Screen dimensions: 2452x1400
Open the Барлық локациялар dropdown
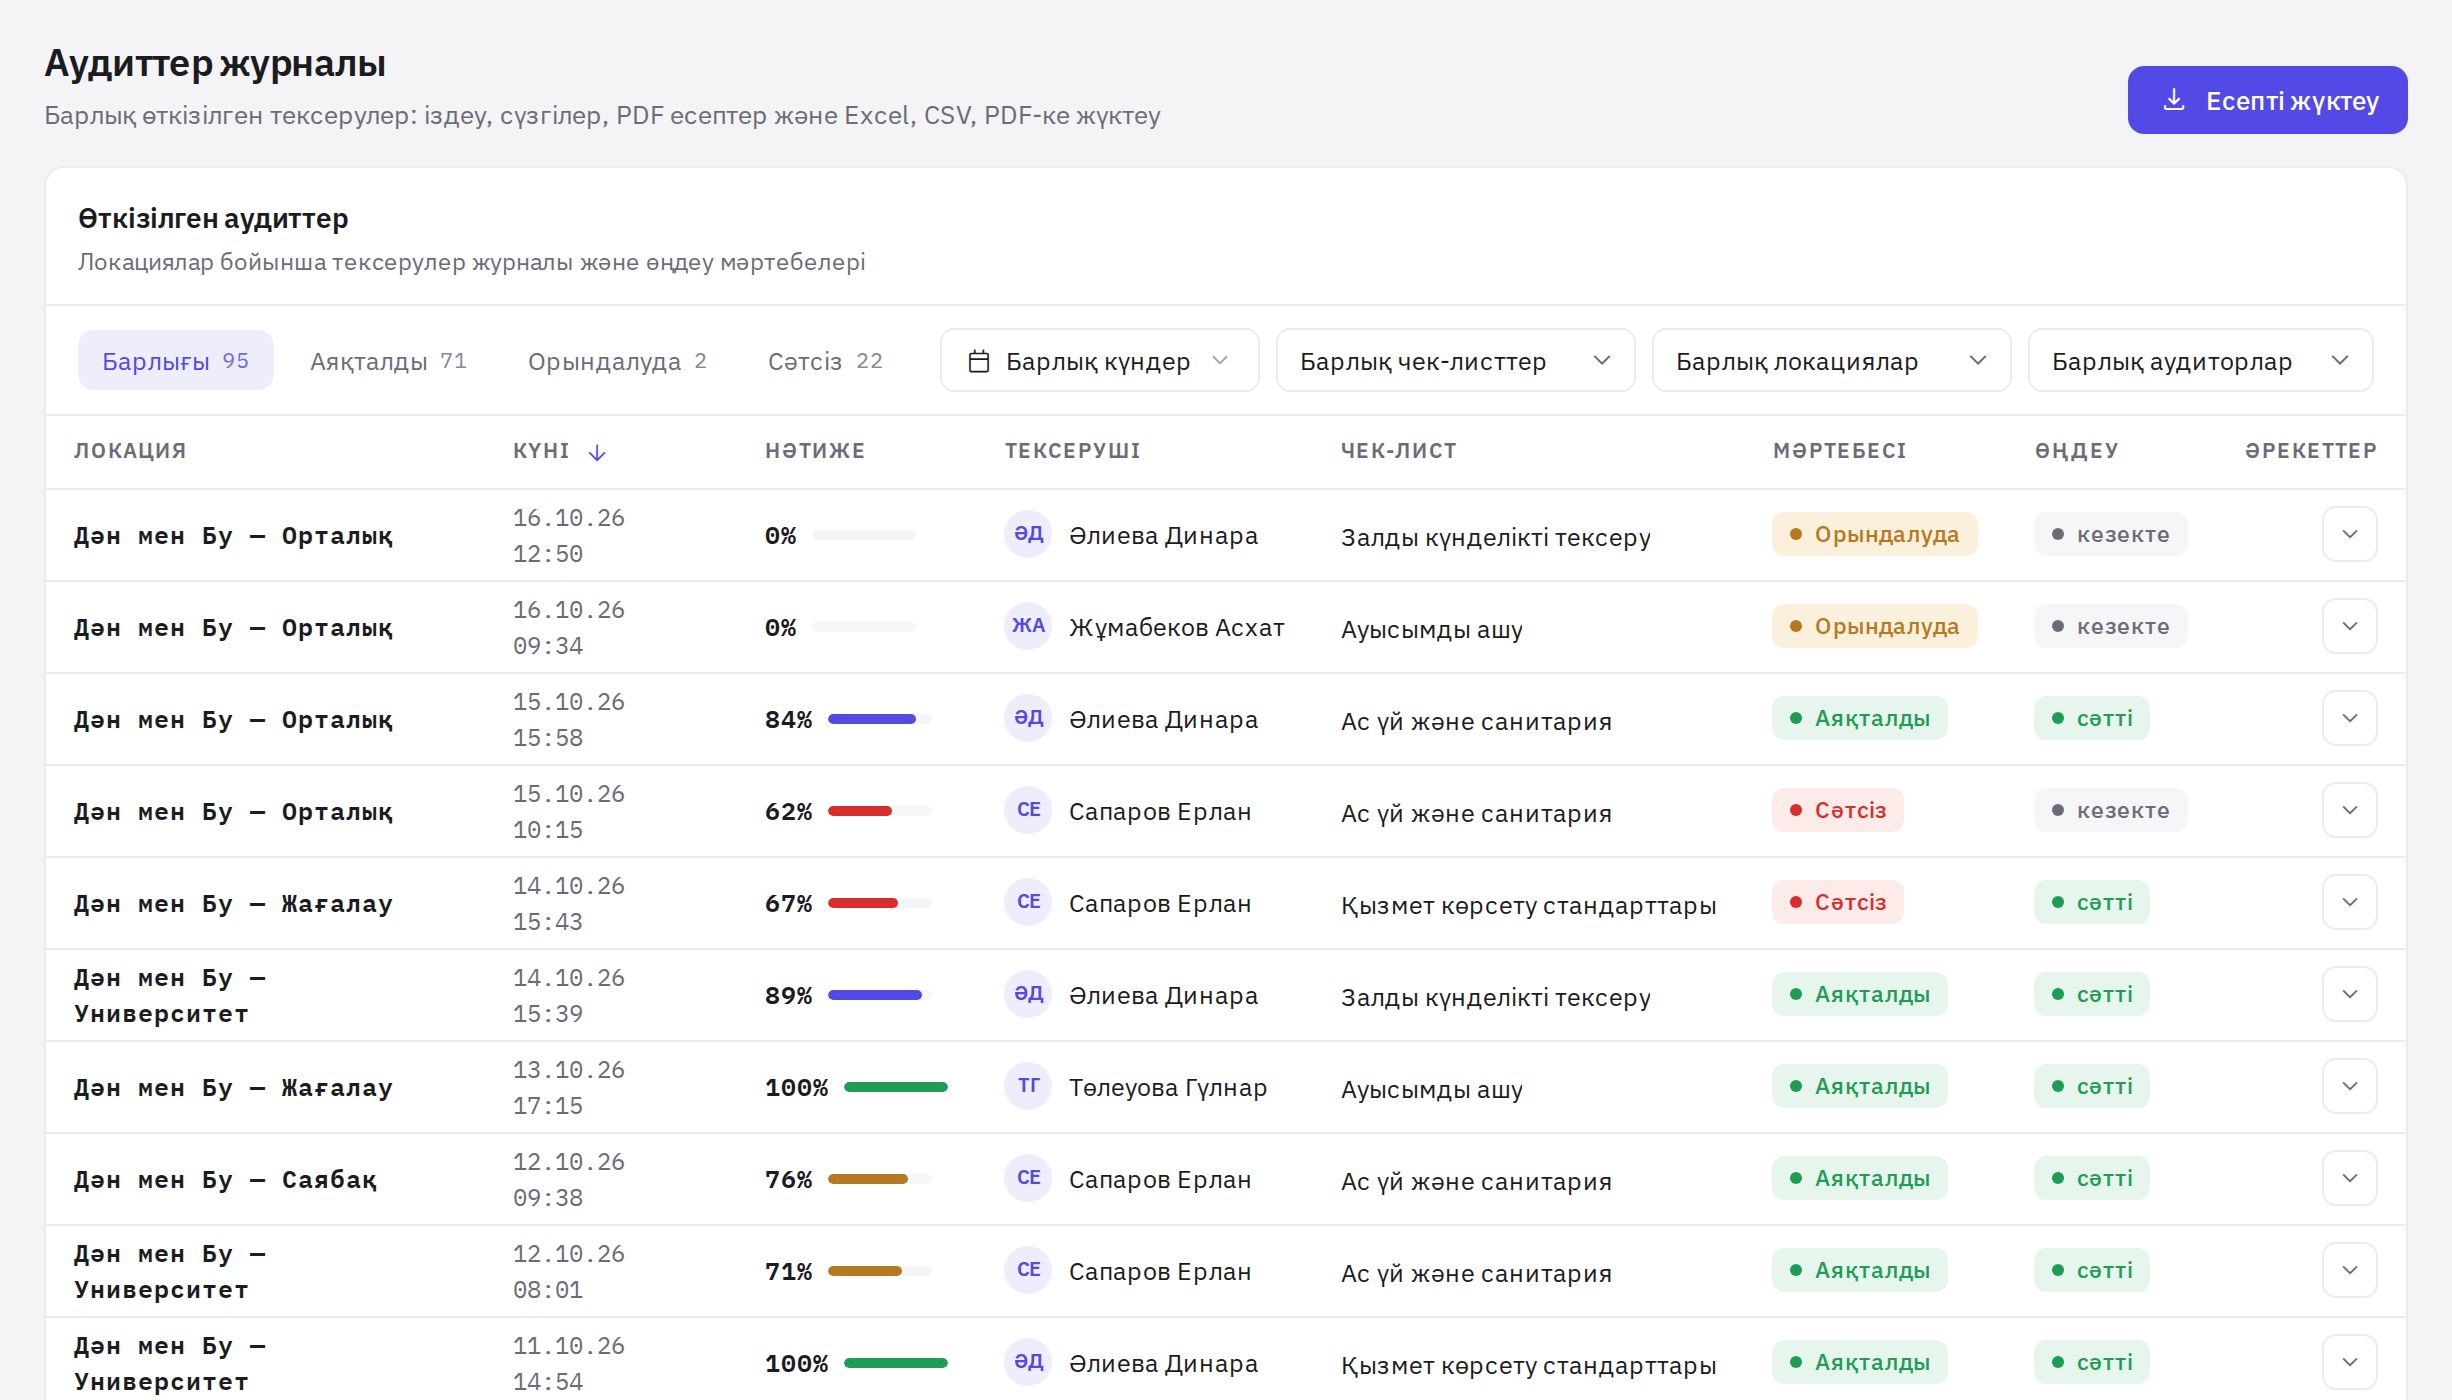pyautogui.click(x=1831, y=360)
